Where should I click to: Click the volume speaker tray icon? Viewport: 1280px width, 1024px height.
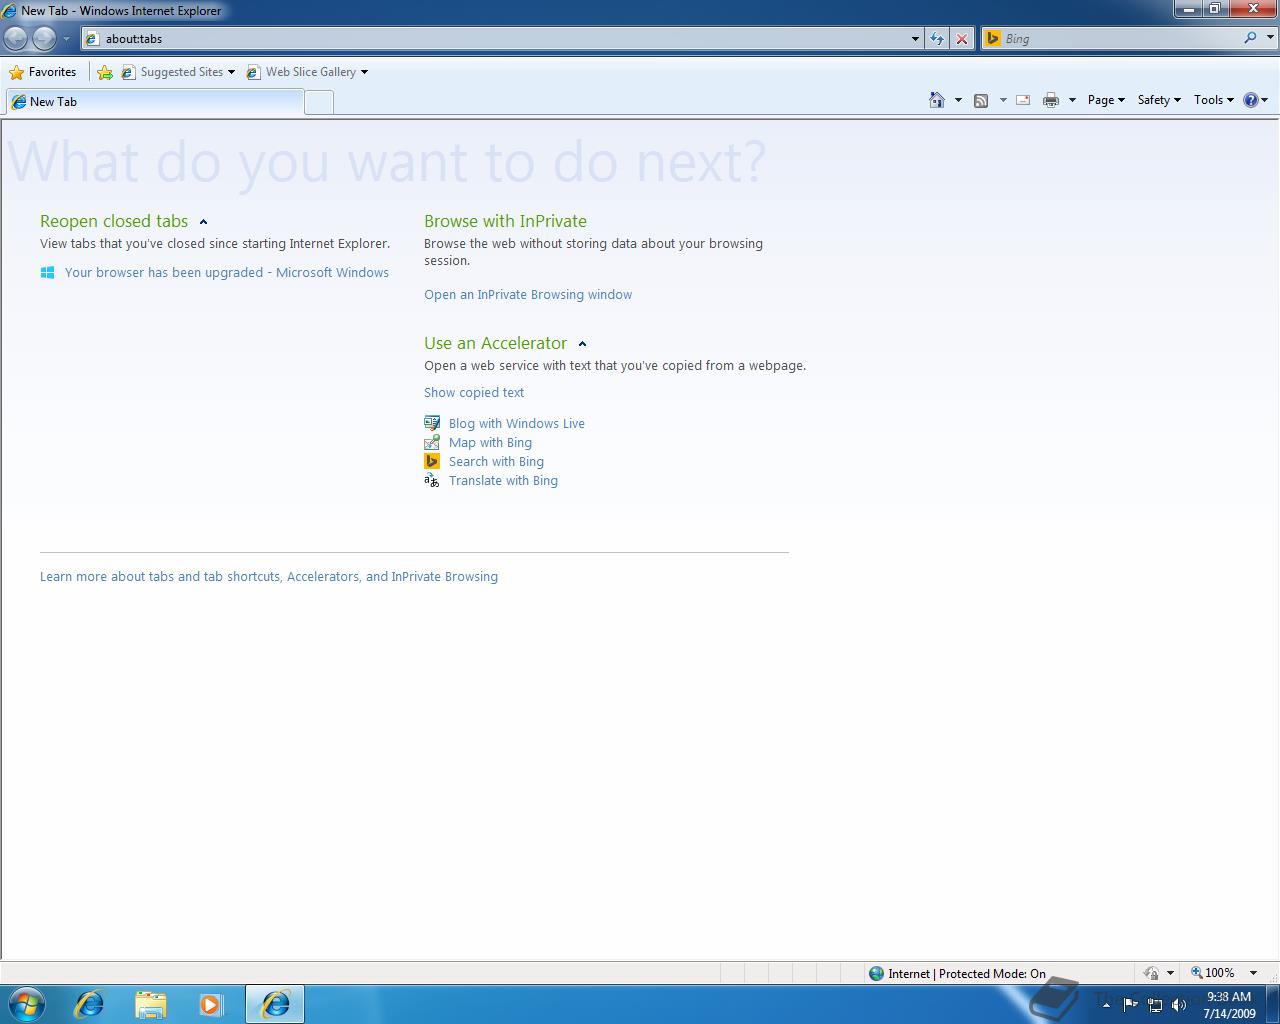pyautogui.click(x=1179, y=1005)
